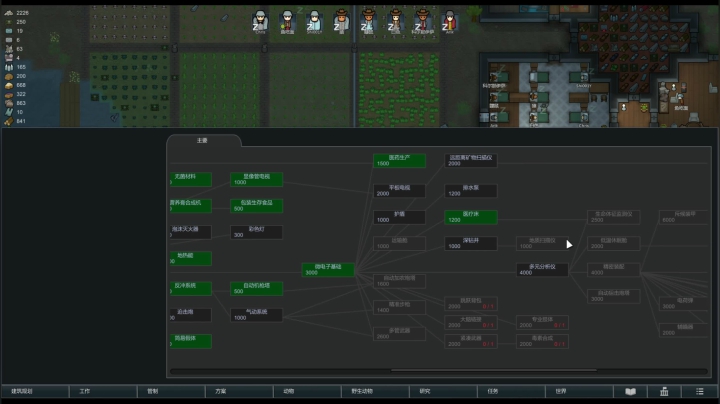
Task: Click resource icon next to count 863
Action: tap(9, 103)
